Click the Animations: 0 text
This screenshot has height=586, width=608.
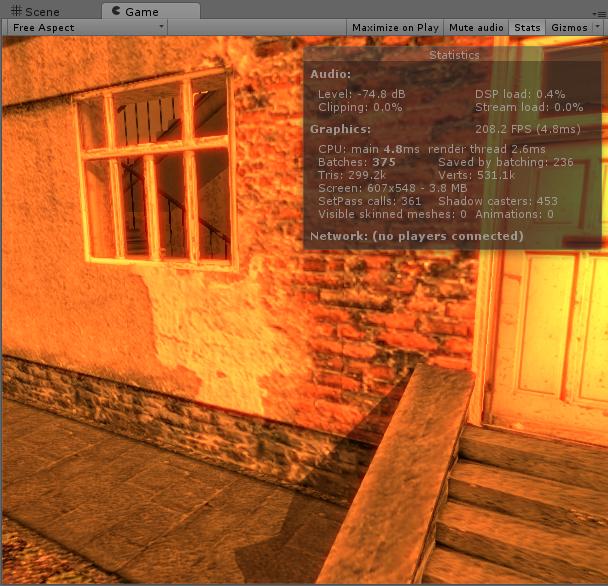pos(515,214)
